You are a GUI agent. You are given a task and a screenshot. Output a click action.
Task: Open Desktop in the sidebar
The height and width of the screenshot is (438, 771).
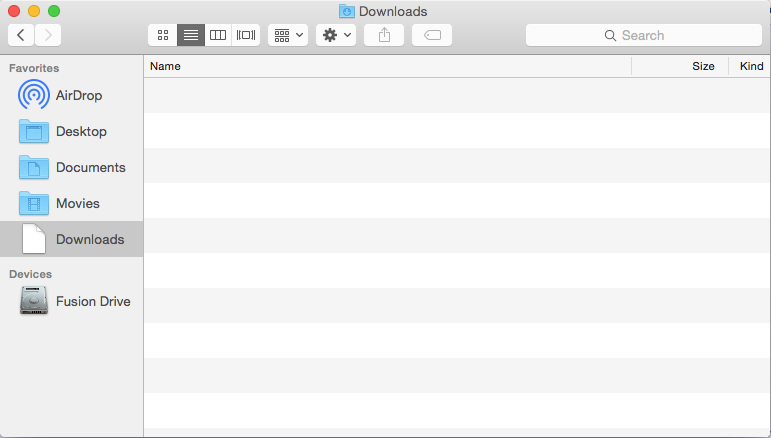72,131
